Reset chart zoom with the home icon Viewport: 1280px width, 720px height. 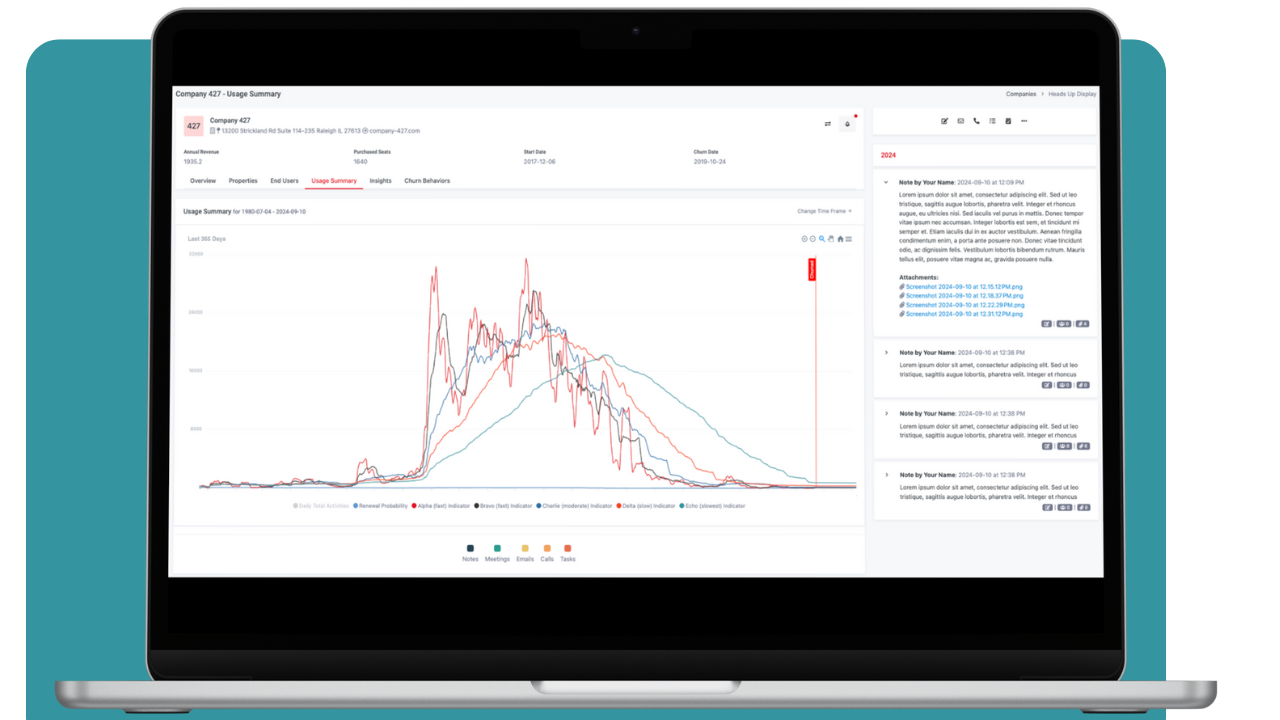coord(840,239)
